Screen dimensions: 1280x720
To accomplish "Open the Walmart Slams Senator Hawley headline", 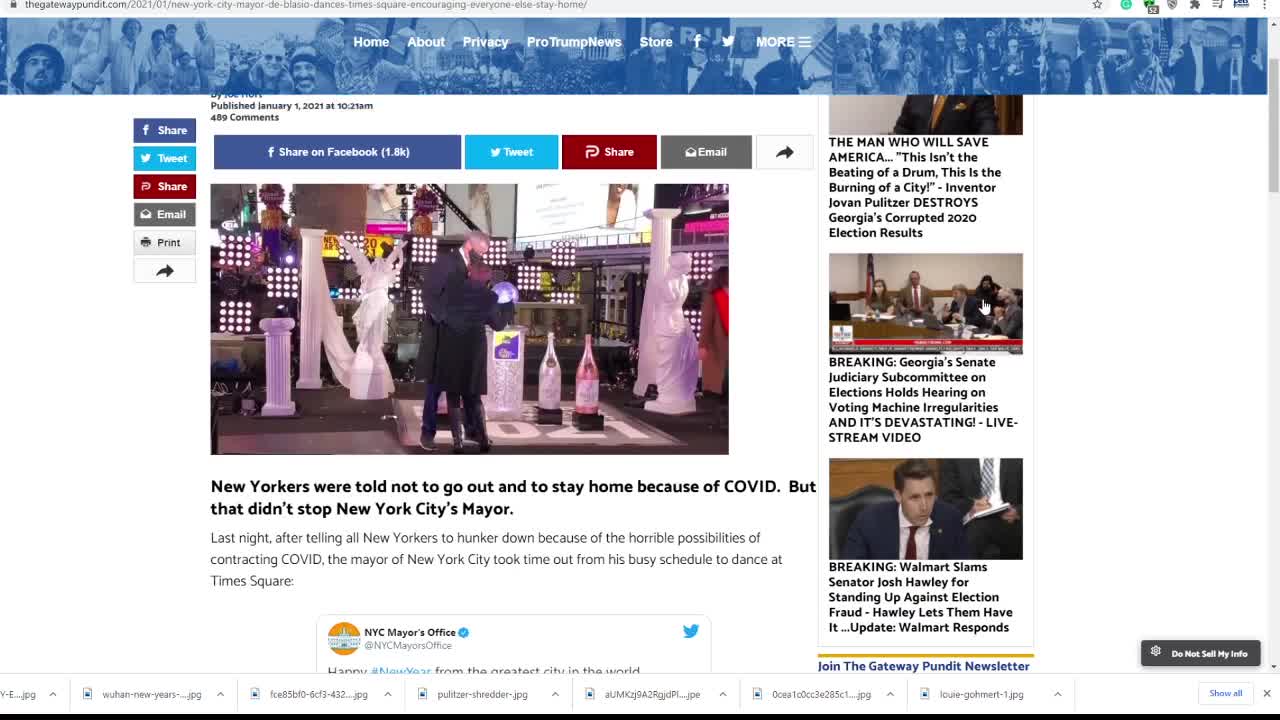I will [x=920, y=597].
